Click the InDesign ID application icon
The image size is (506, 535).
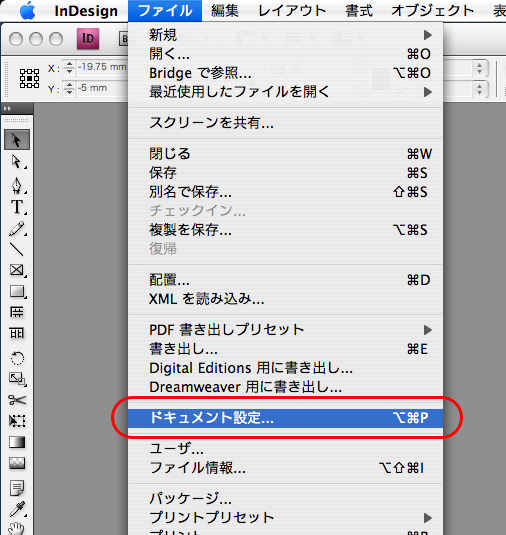[x=88, y=39]
